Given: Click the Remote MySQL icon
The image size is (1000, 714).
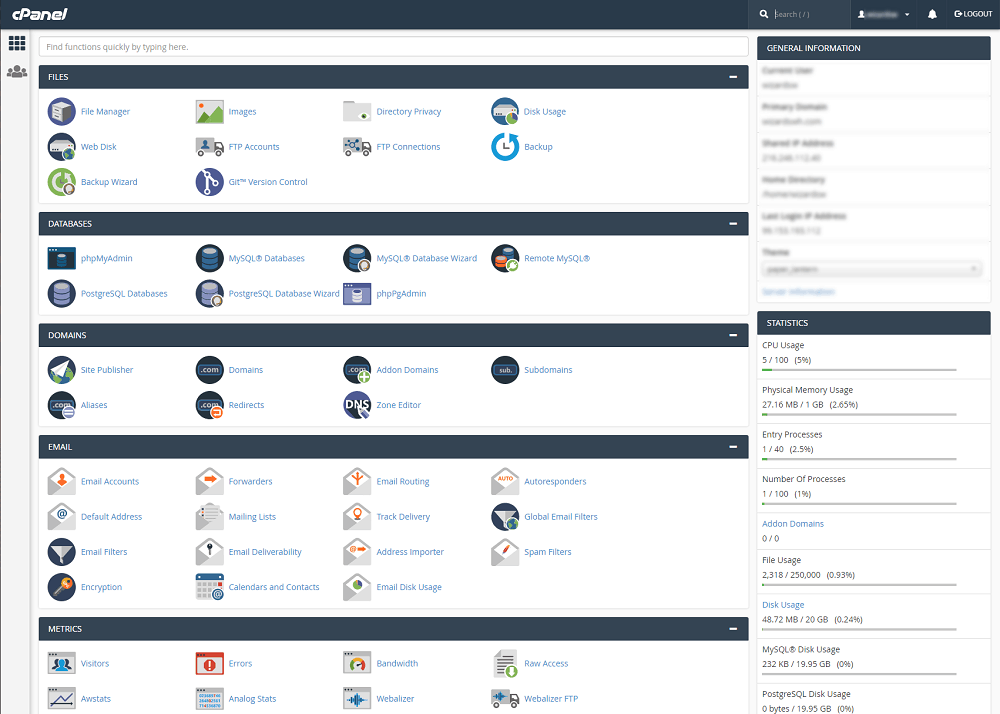Looking at the screenshot, I should [x=505, y=258].
